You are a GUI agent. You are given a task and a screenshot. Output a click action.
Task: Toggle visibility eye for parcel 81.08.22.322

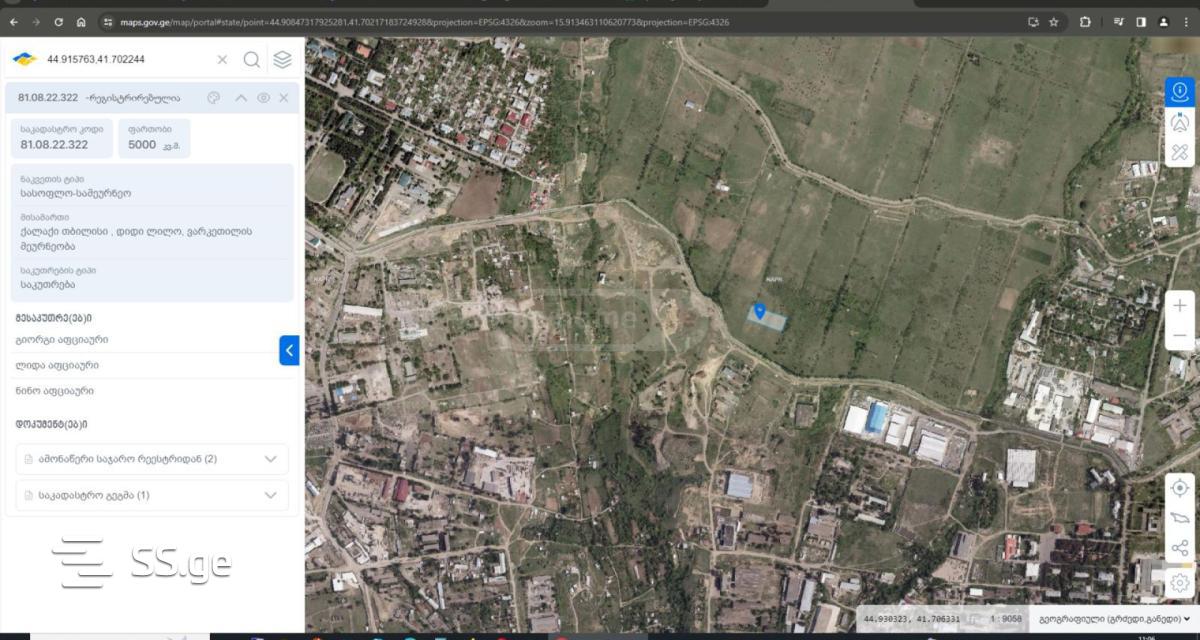[263, 98]
